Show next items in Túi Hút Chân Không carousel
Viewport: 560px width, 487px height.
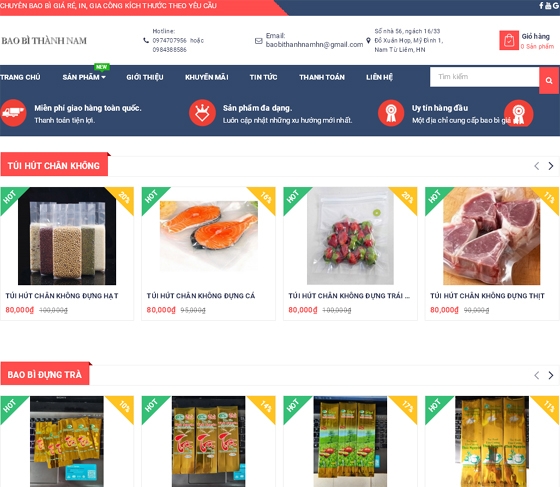[x=551, y=166]
